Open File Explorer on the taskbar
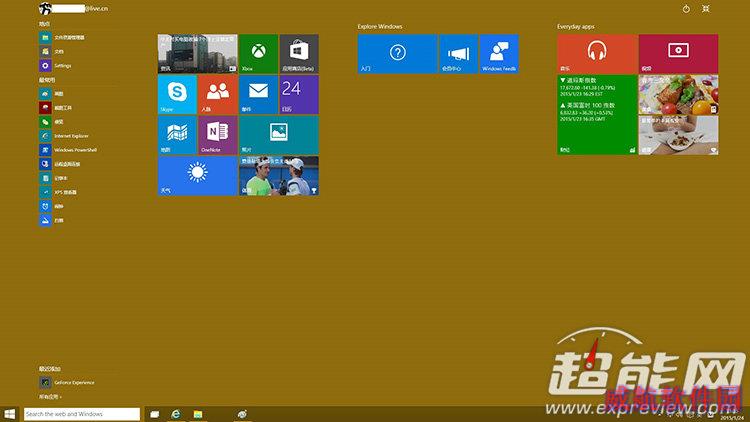The width and height of the screenshot is (750, 422). pyautogui.click(x=198, y=414)
